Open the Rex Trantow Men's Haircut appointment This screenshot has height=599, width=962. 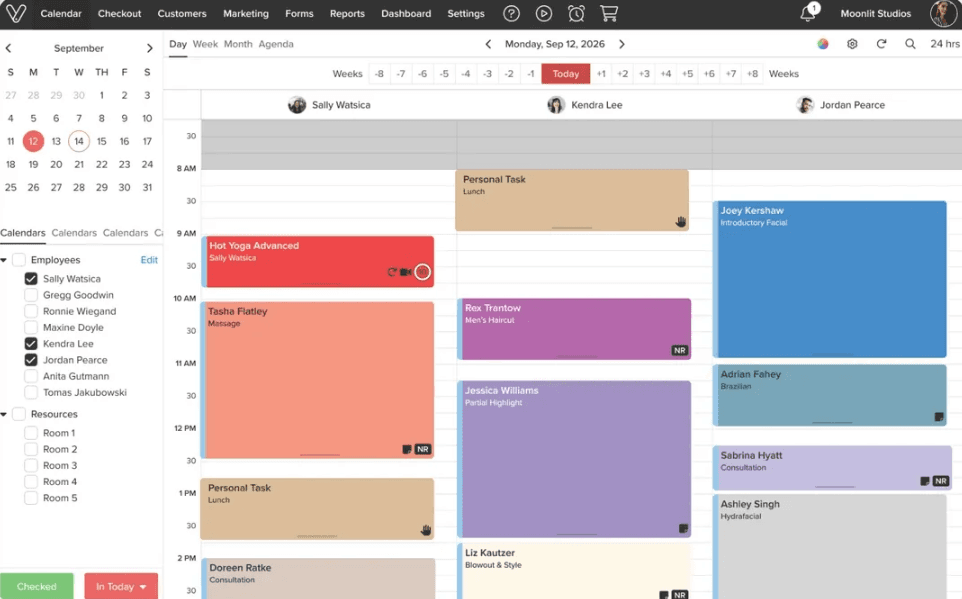pos(575,329)
